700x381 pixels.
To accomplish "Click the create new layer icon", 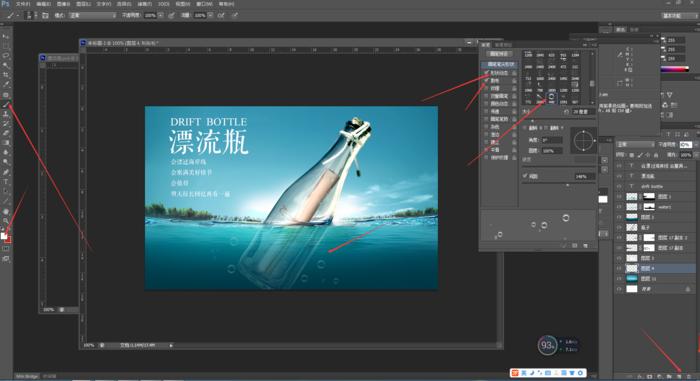I will point(679,377).
